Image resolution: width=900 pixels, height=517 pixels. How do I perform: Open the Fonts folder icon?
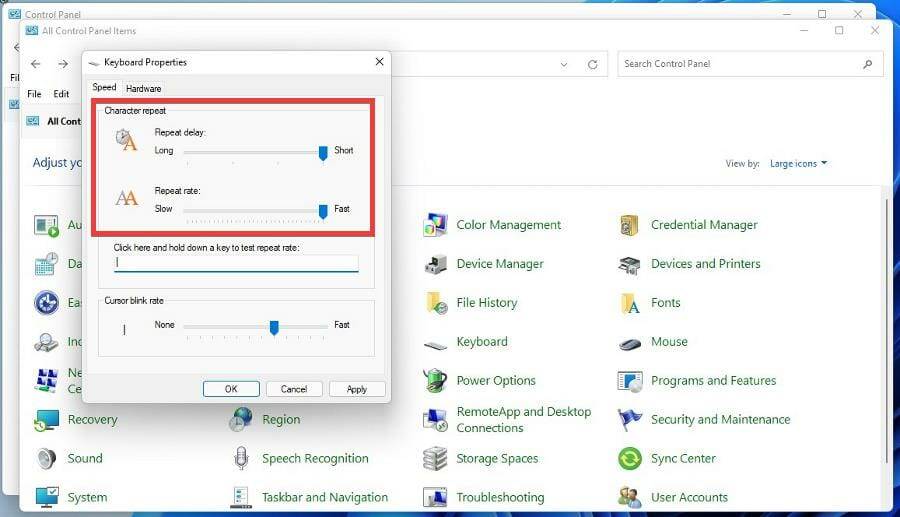click(x=630, y=303)
